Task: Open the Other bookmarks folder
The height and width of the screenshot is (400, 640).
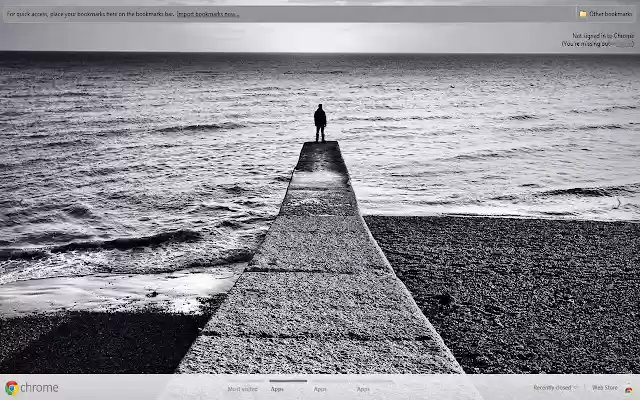Action: [605, 14]
